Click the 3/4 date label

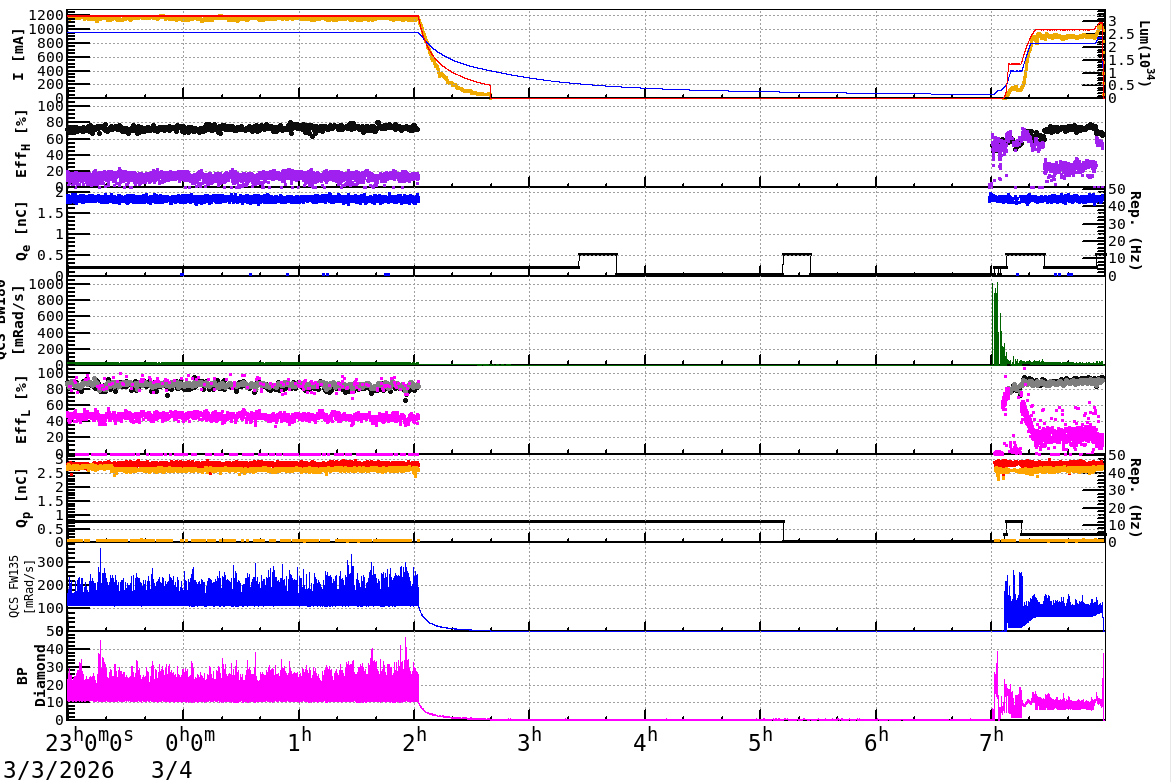tap(171, 770)
